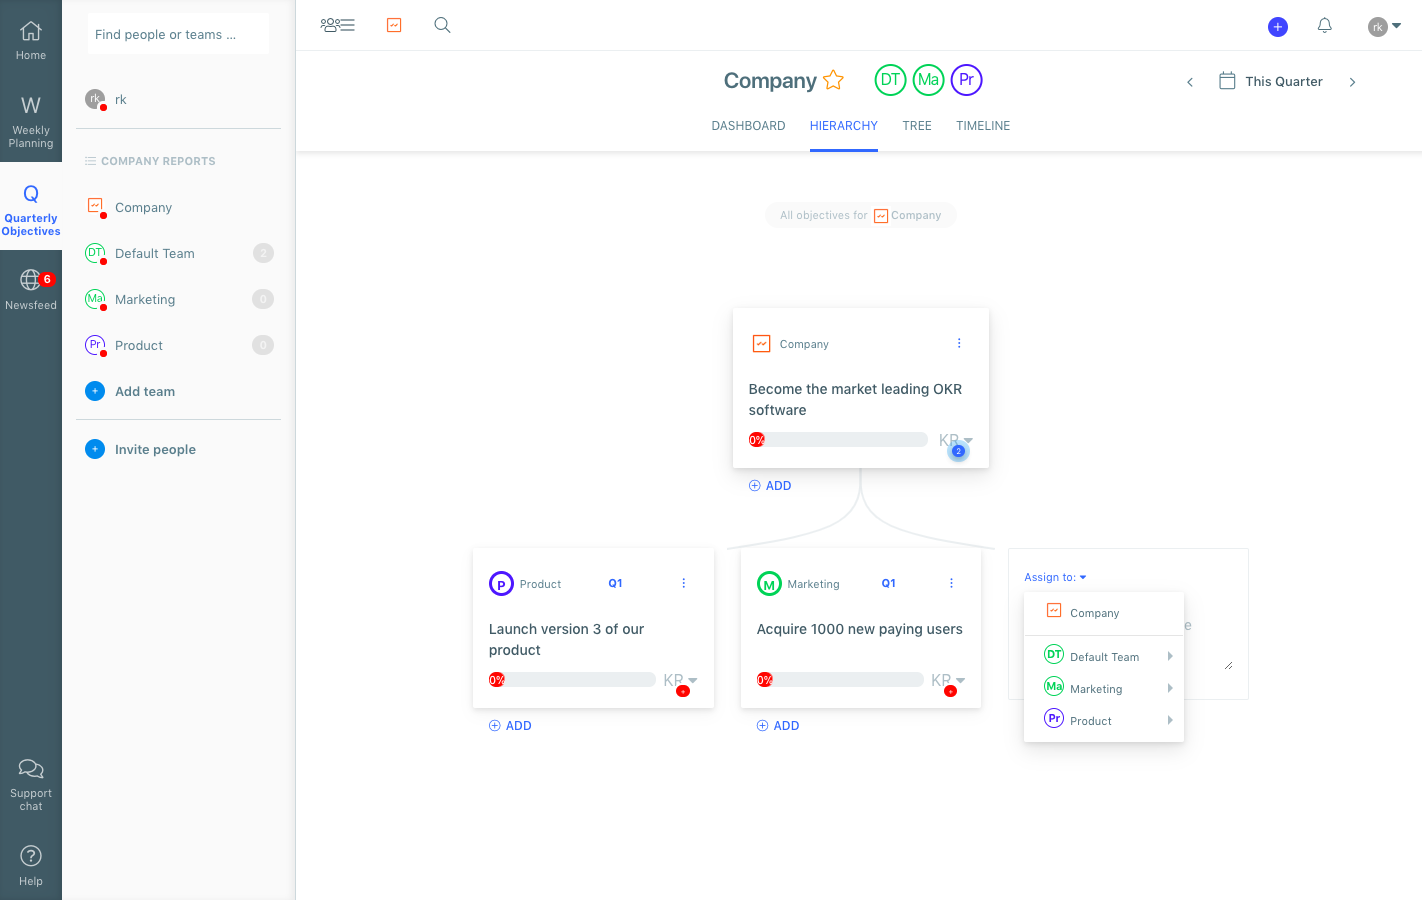The height and width of the screenshot is (900, 1422).
Task: Open 'Launch version 3 of our product' objective
Action: 566,639
